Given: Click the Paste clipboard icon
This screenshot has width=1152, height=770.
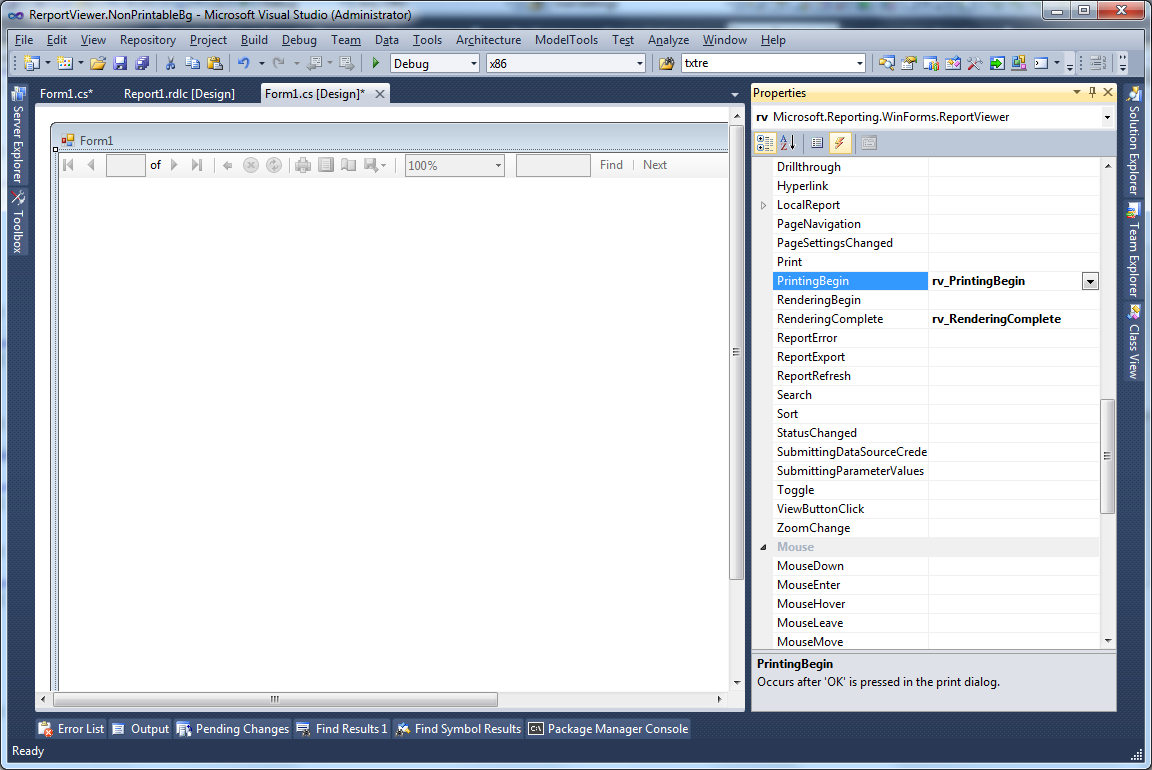Looking at the screenshot, I should coord(215,63).
